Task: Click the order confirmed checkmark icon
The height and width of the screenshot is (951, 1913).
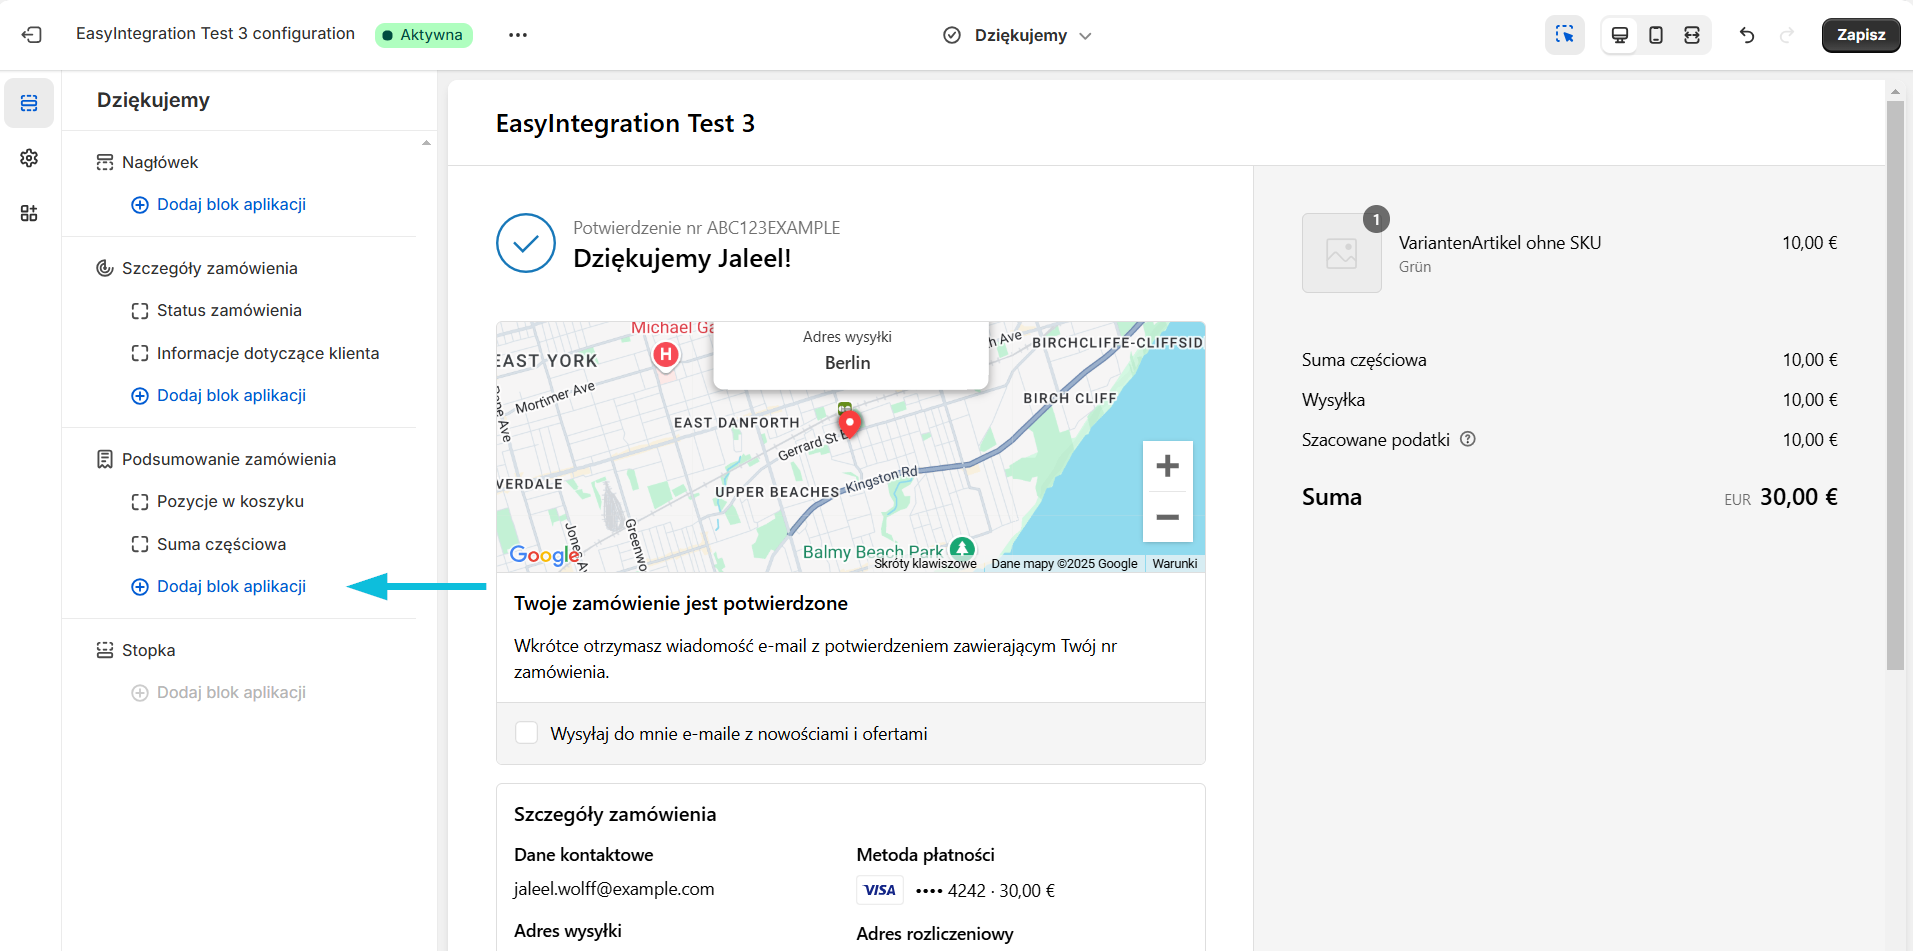Action: tap(526, 243)
